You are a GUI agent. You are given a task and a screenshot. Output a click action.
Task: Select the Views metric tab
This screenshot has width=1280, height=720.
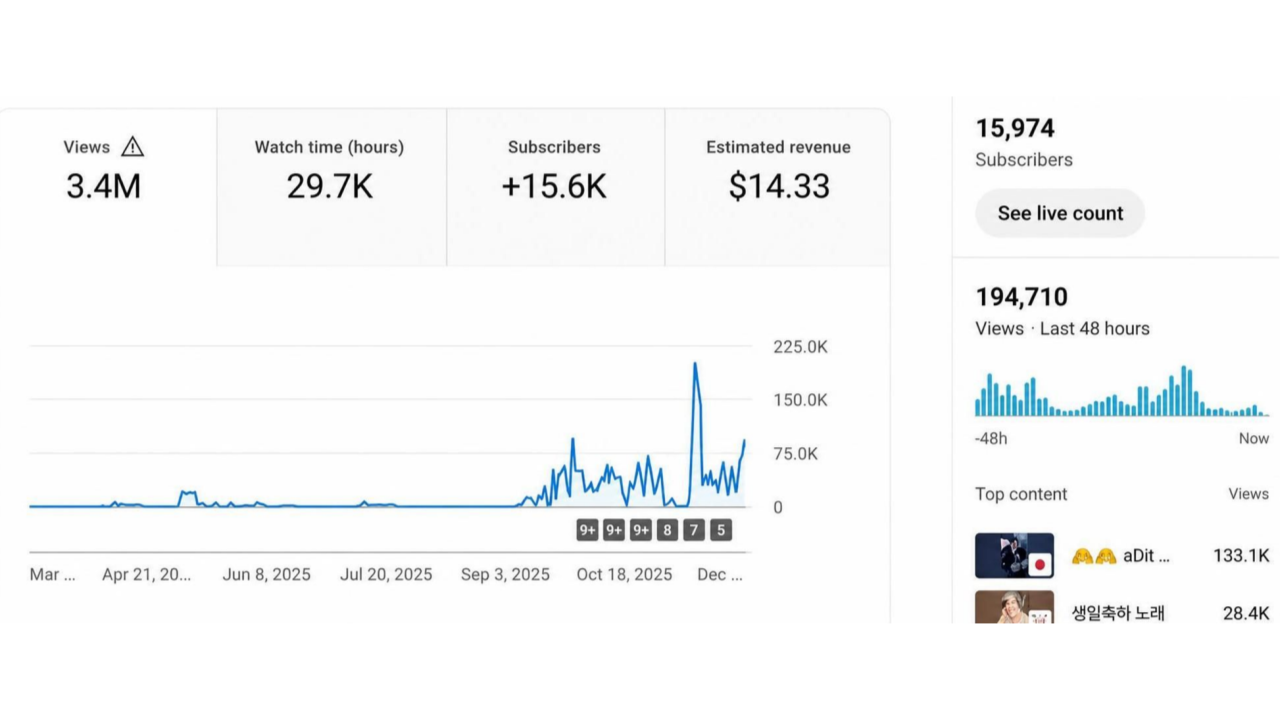[108, 187]
